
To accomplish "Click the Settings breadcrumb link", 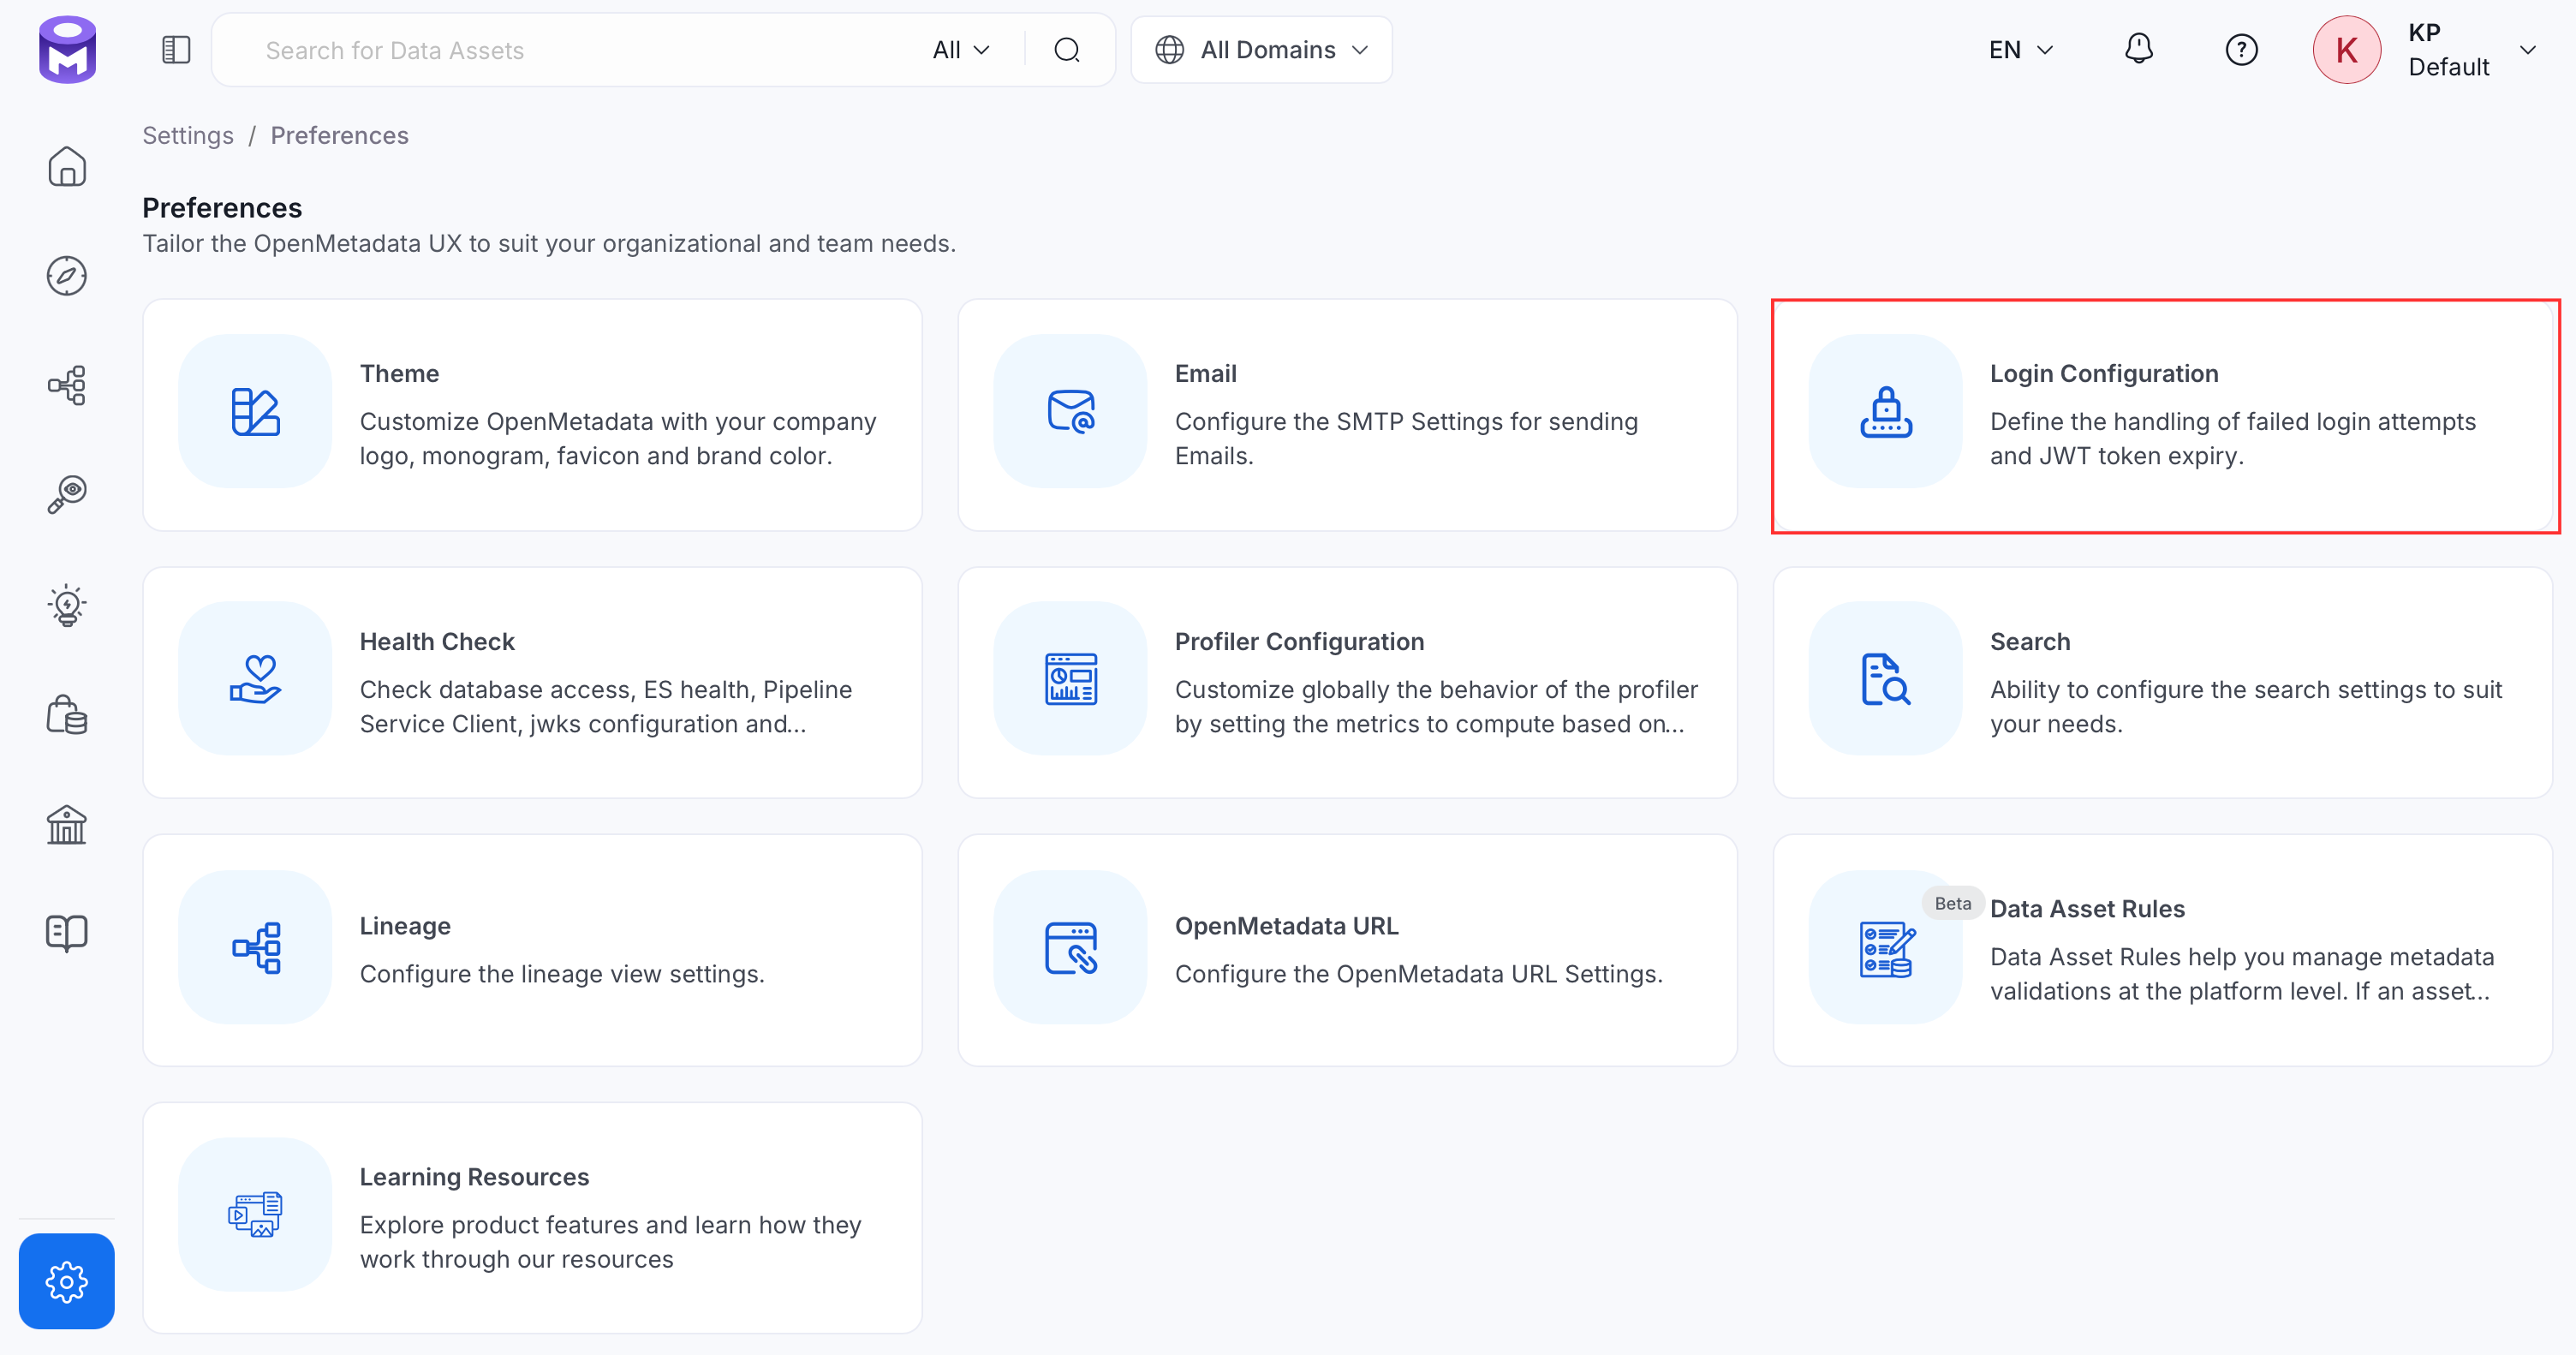I will (188, 135).
